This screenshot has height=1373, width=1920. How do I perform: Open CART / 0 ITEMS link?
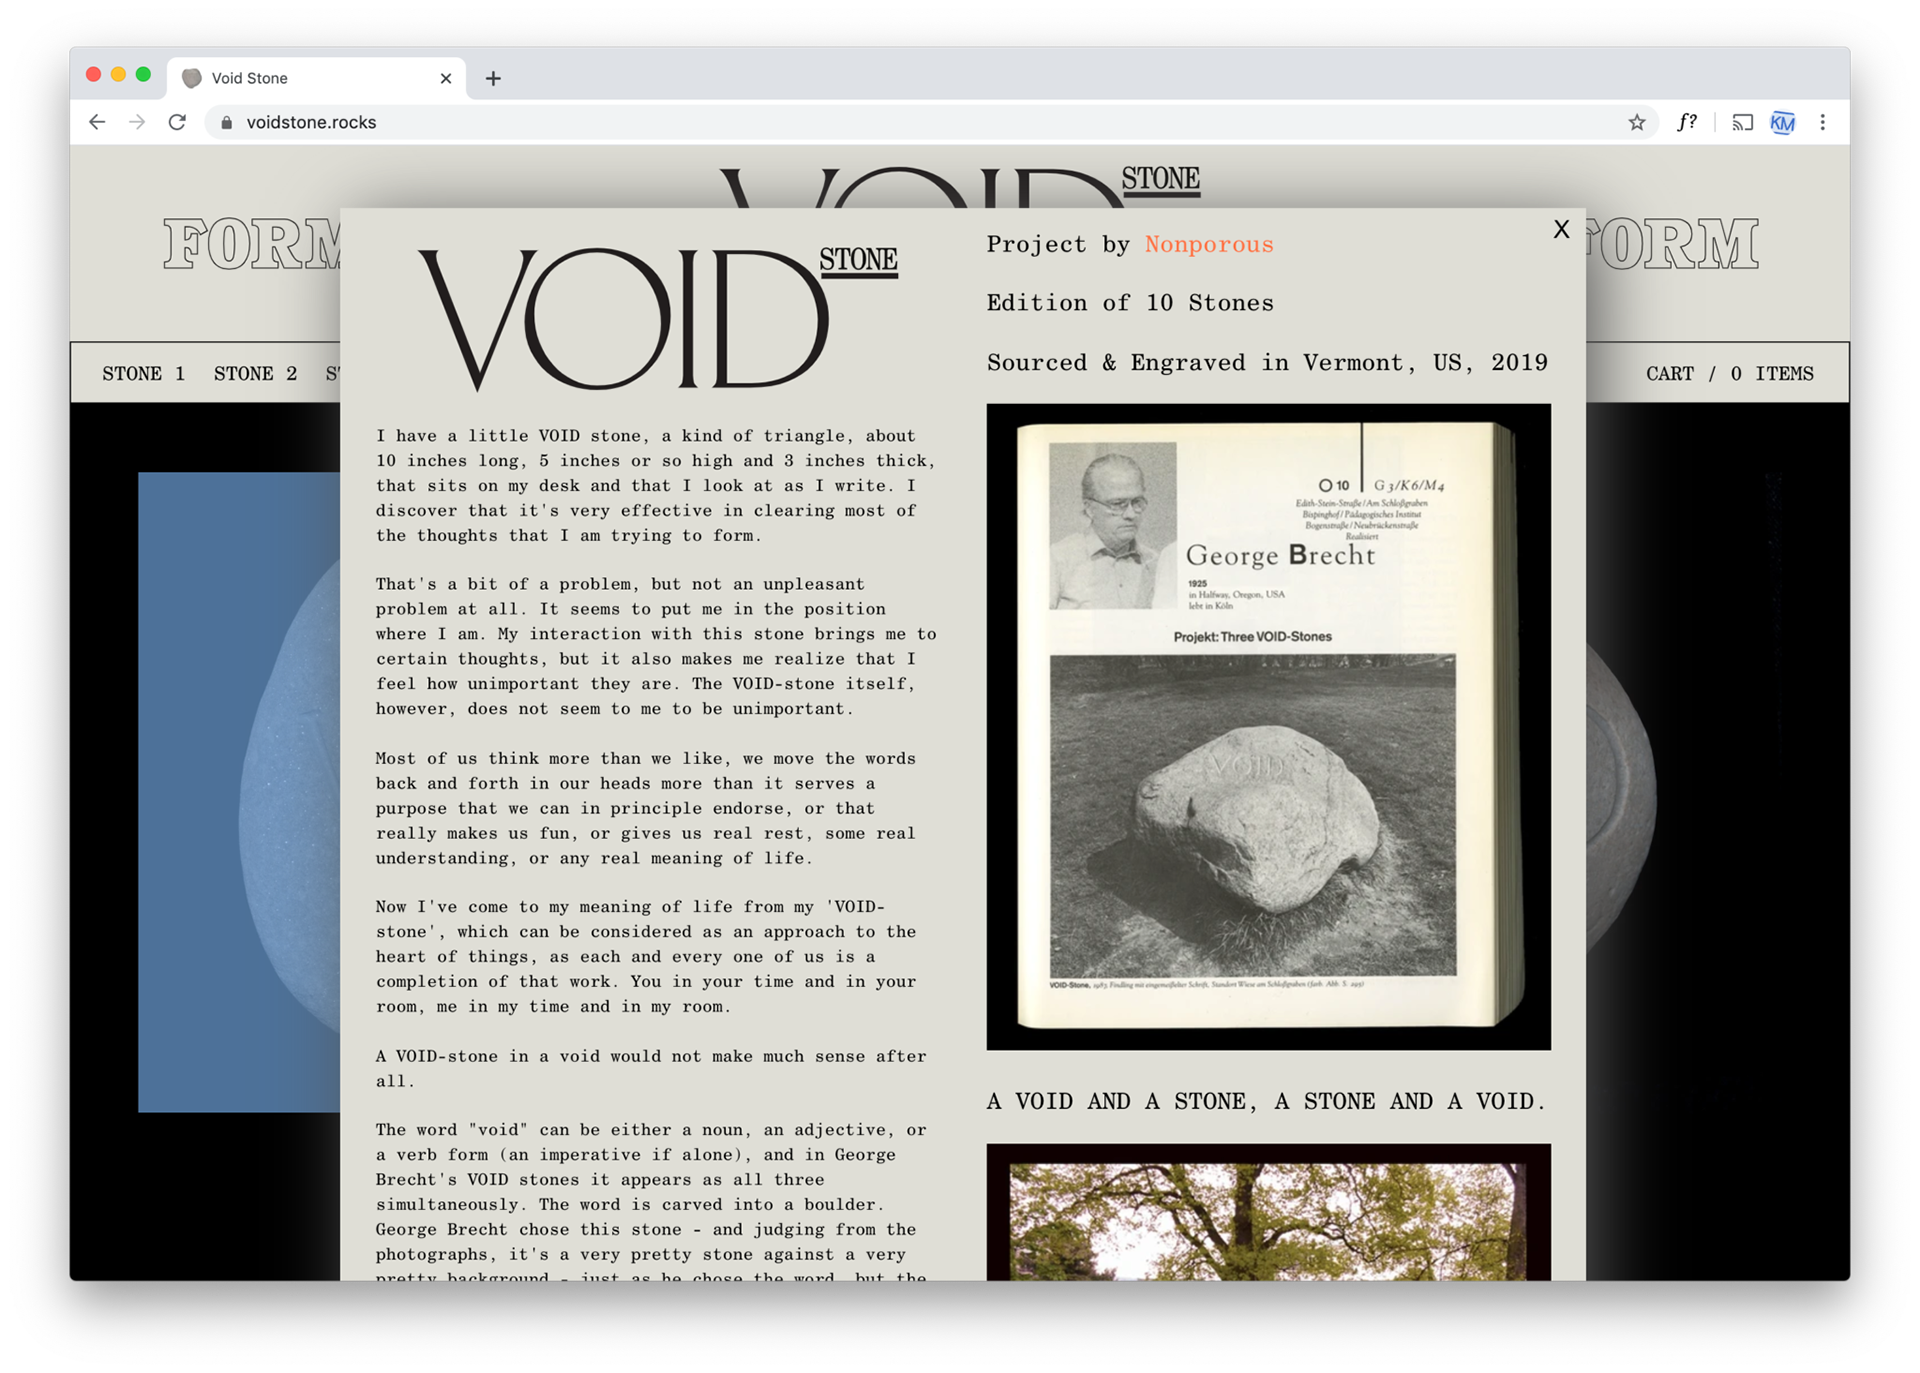click(x=1729, y=373)
